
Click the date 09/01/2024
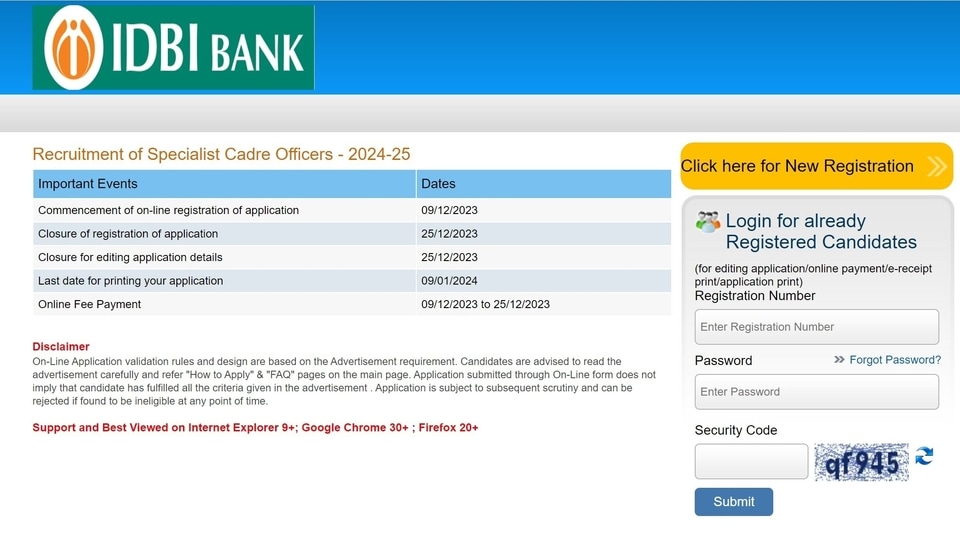click(449, 281)
